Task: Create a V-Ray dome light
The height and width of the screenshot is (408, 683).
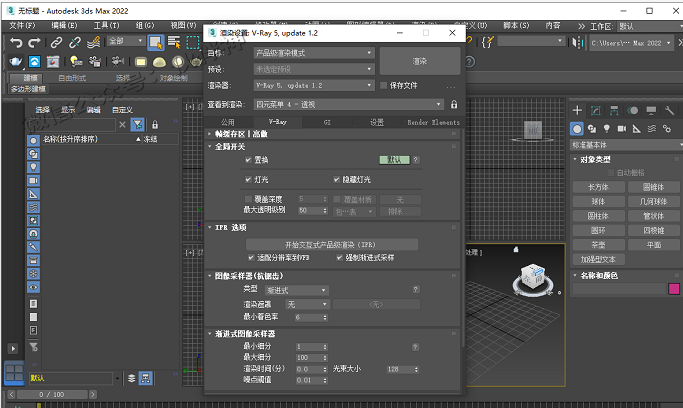Action: (159, 62)
